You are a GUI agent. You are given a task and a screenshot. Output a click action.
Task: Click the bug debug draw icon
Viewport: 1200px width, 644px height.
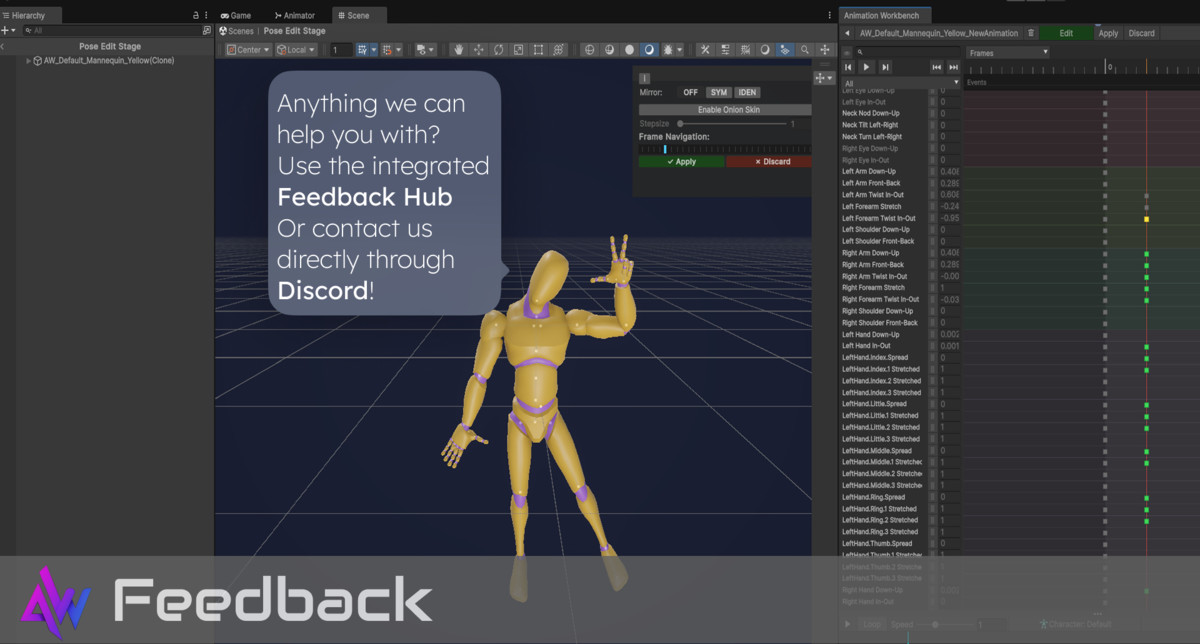point(667,50)
